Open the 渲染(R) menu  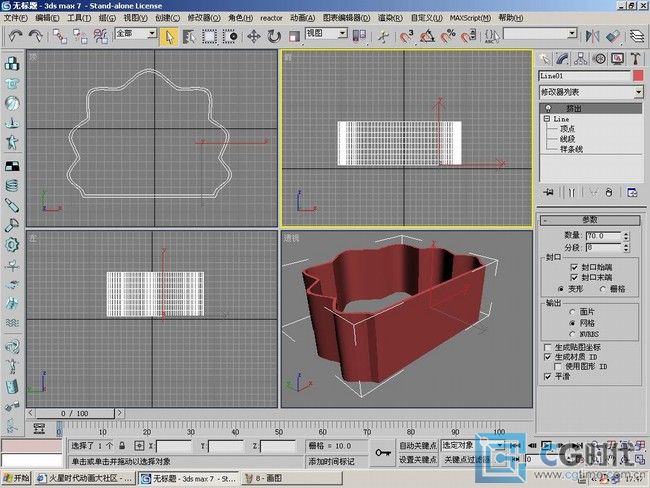coord(390,18)
